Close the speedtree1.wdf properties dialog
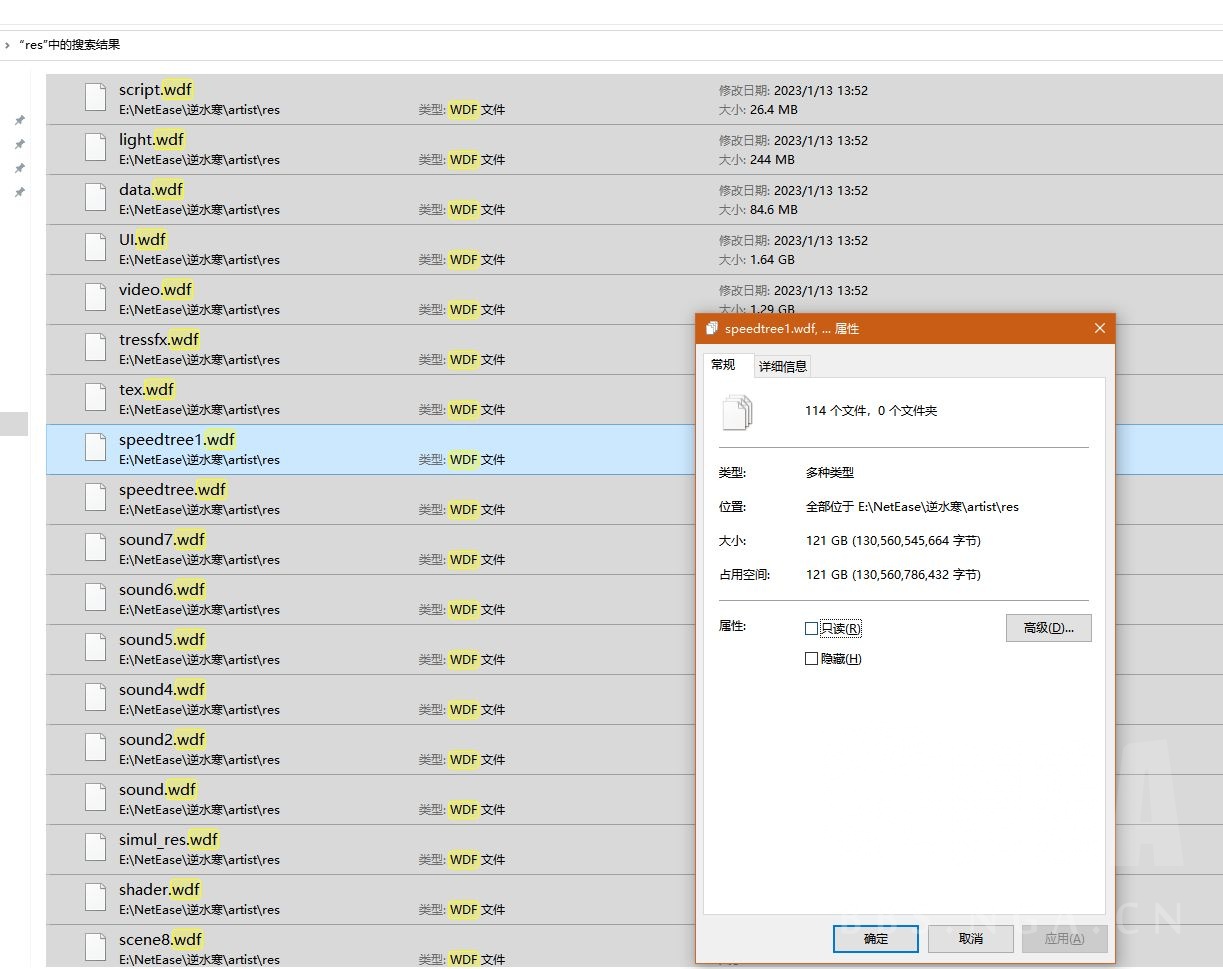This screenshot has height=969, width=1223. [1099, 329]
